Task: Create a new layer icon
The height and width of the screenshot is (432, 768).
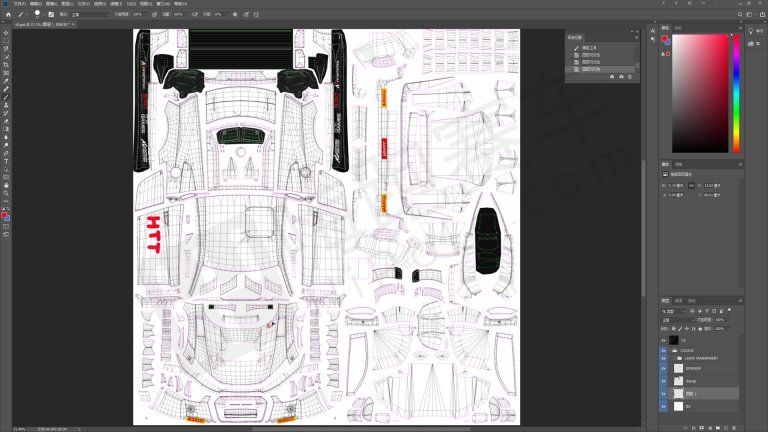Action: tap(726, 428)
